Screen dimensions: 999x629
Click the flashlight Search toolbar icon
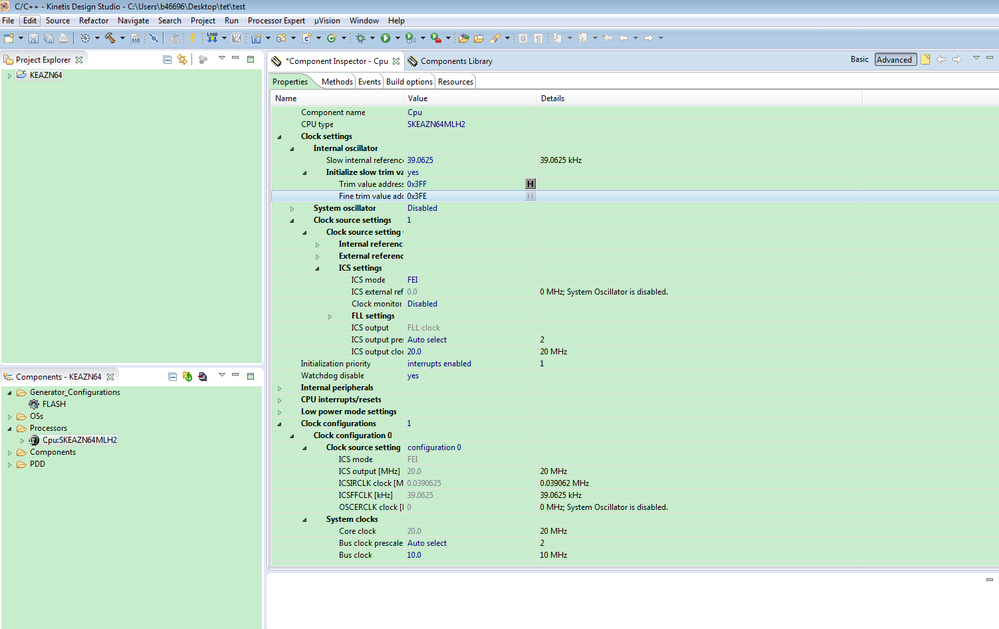coord(495,38)
